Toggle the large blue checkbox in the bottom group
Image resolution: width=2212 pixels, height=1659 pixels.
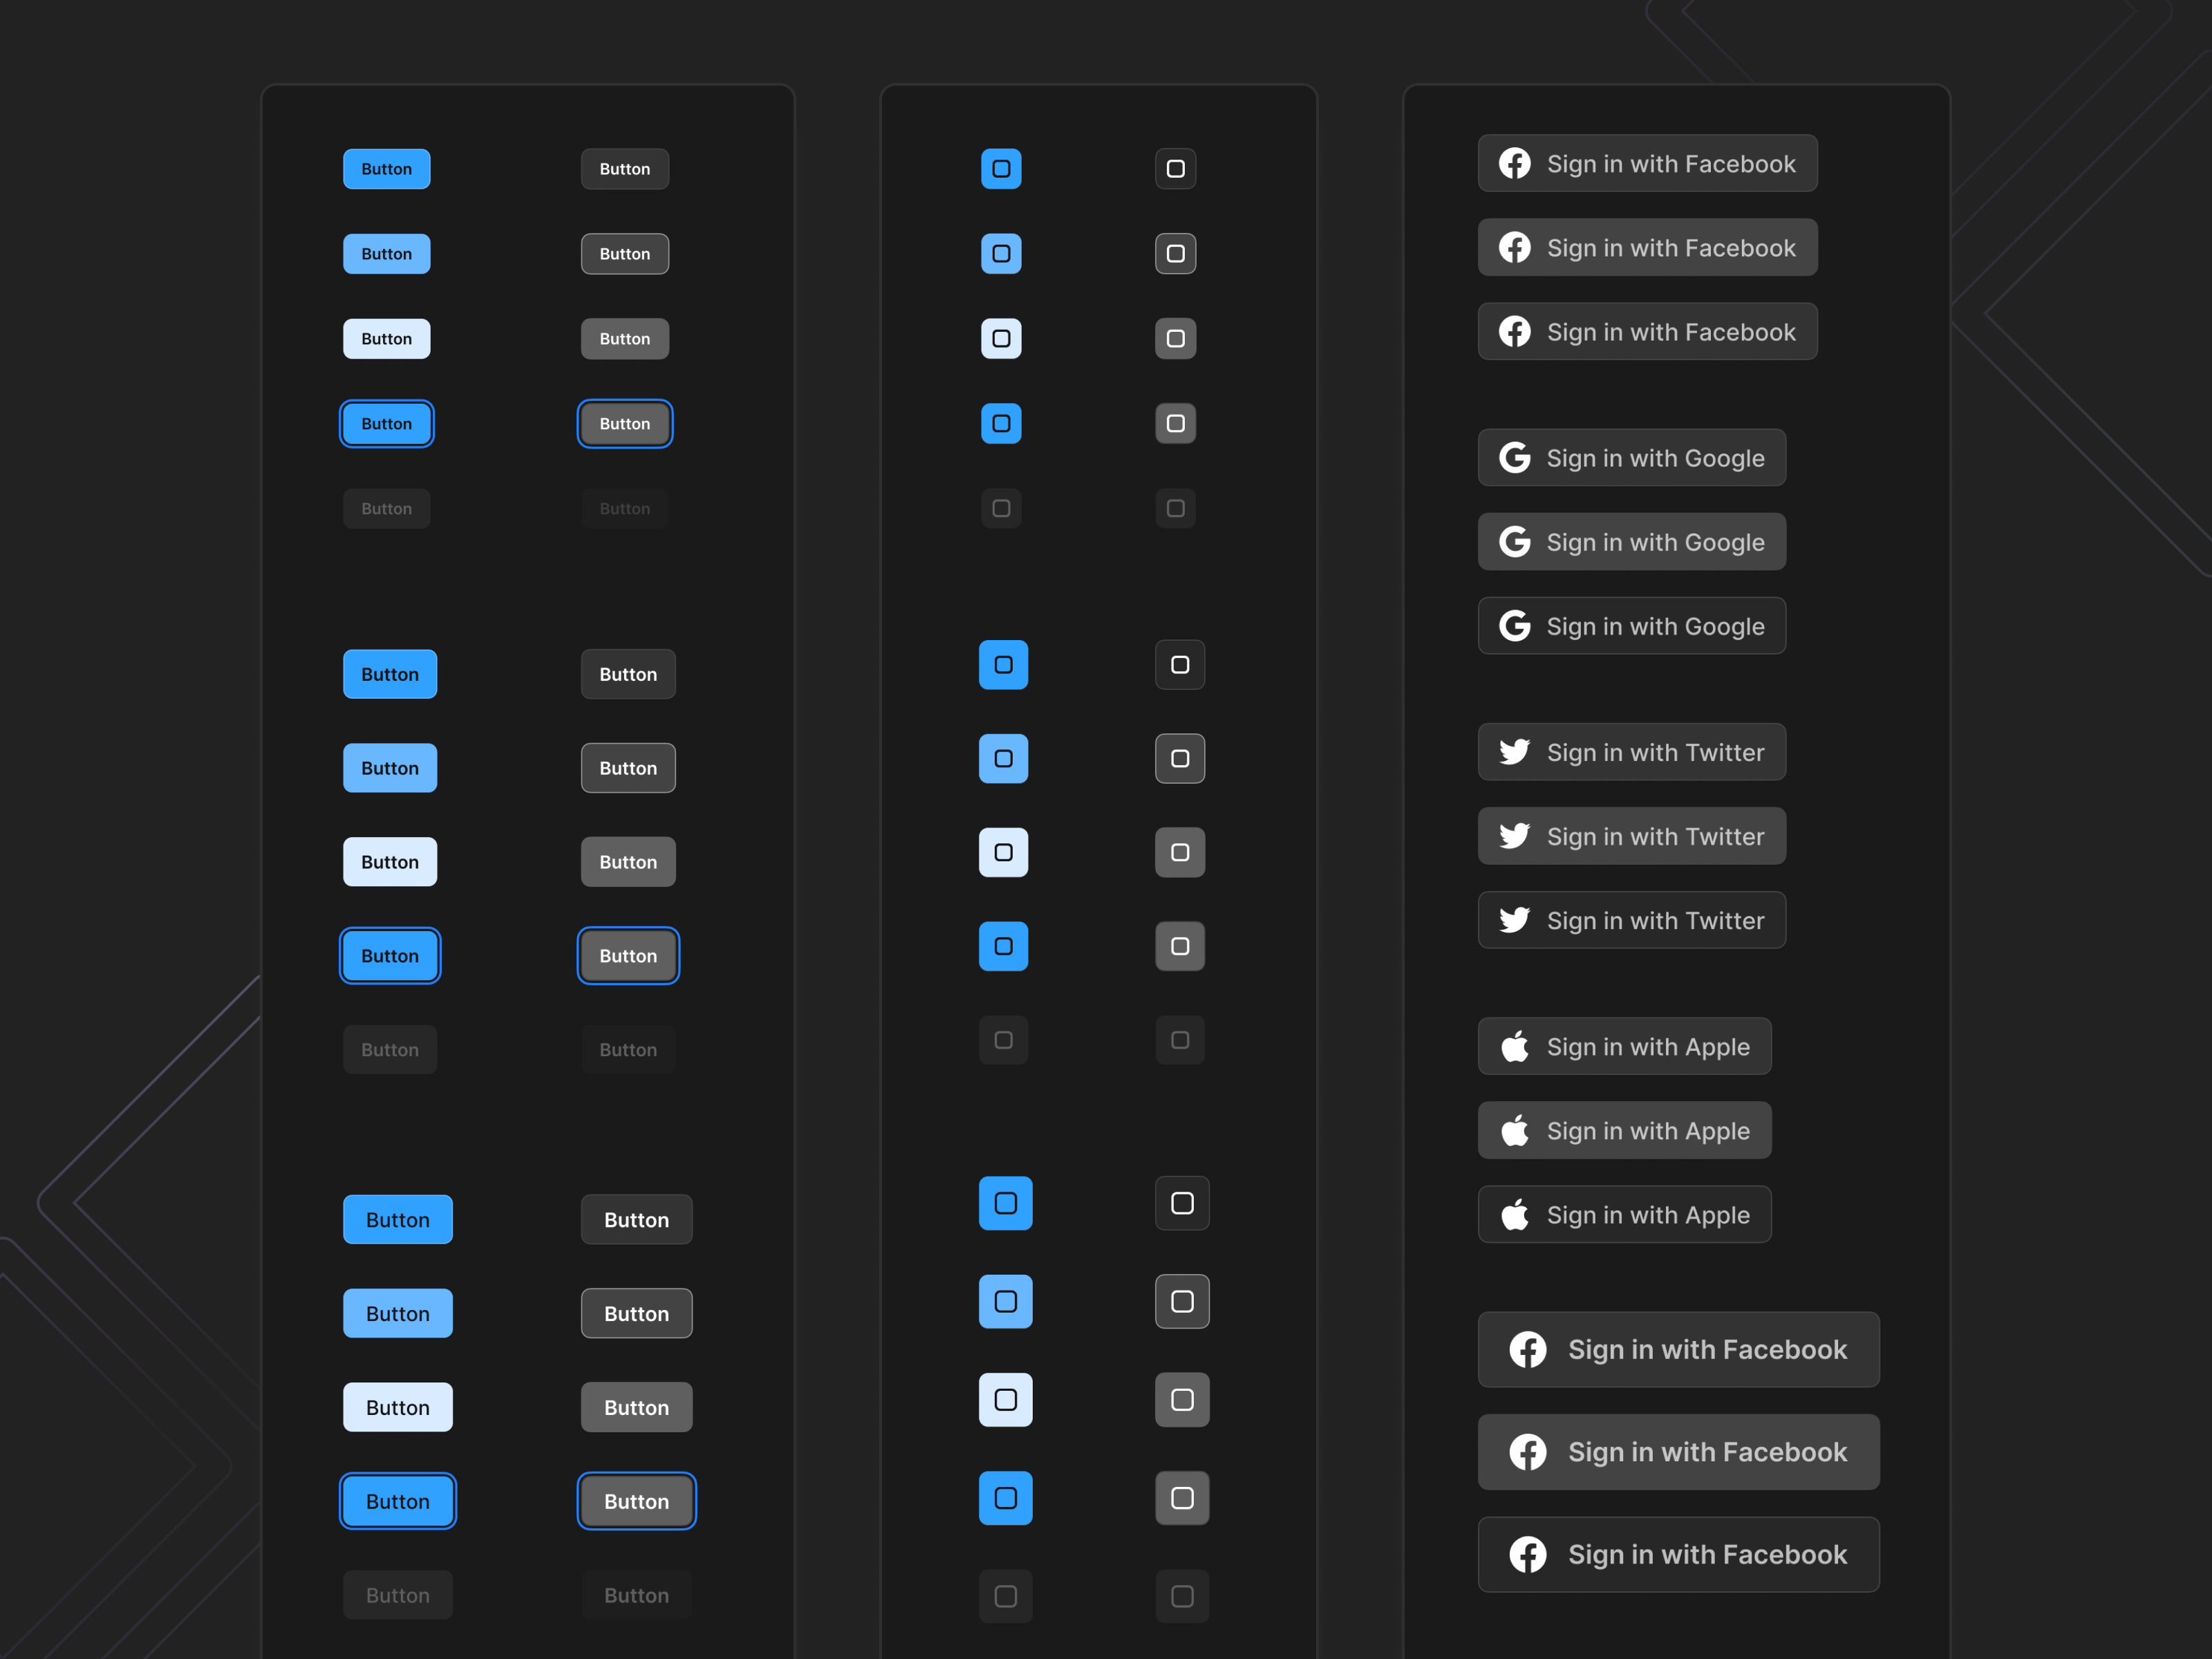click(x=1005, y=1203)
